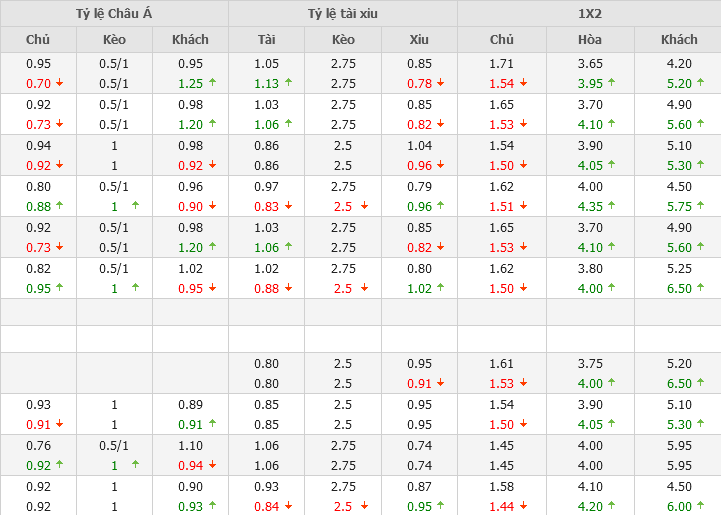Click the 1.10 Khách handicap odds
The height and width of the screenshot is (515, 721).
point(190,446)
